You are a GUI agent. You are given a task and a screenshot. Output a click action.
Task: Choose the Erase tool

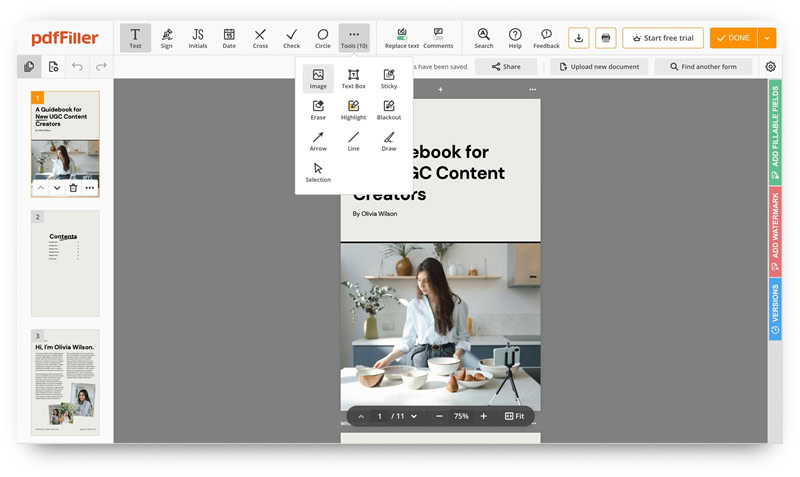[318, 110]
